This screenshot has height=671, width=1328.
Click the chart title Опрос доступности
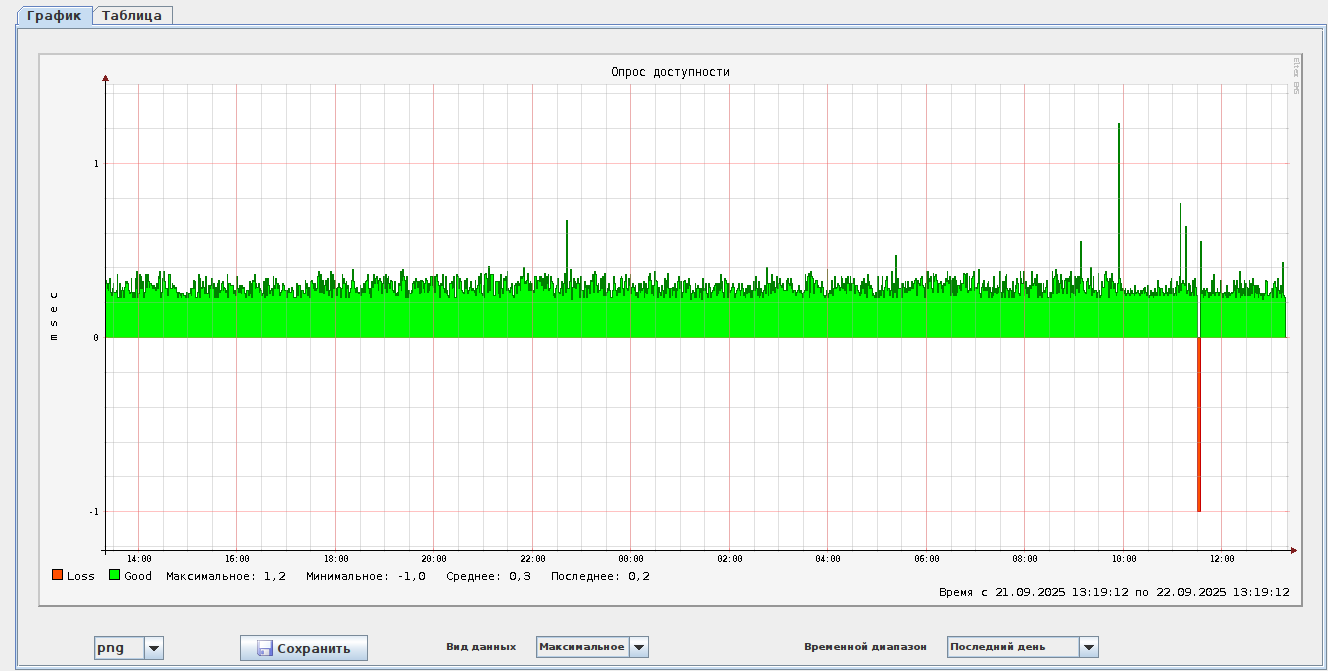click(670, 72)
